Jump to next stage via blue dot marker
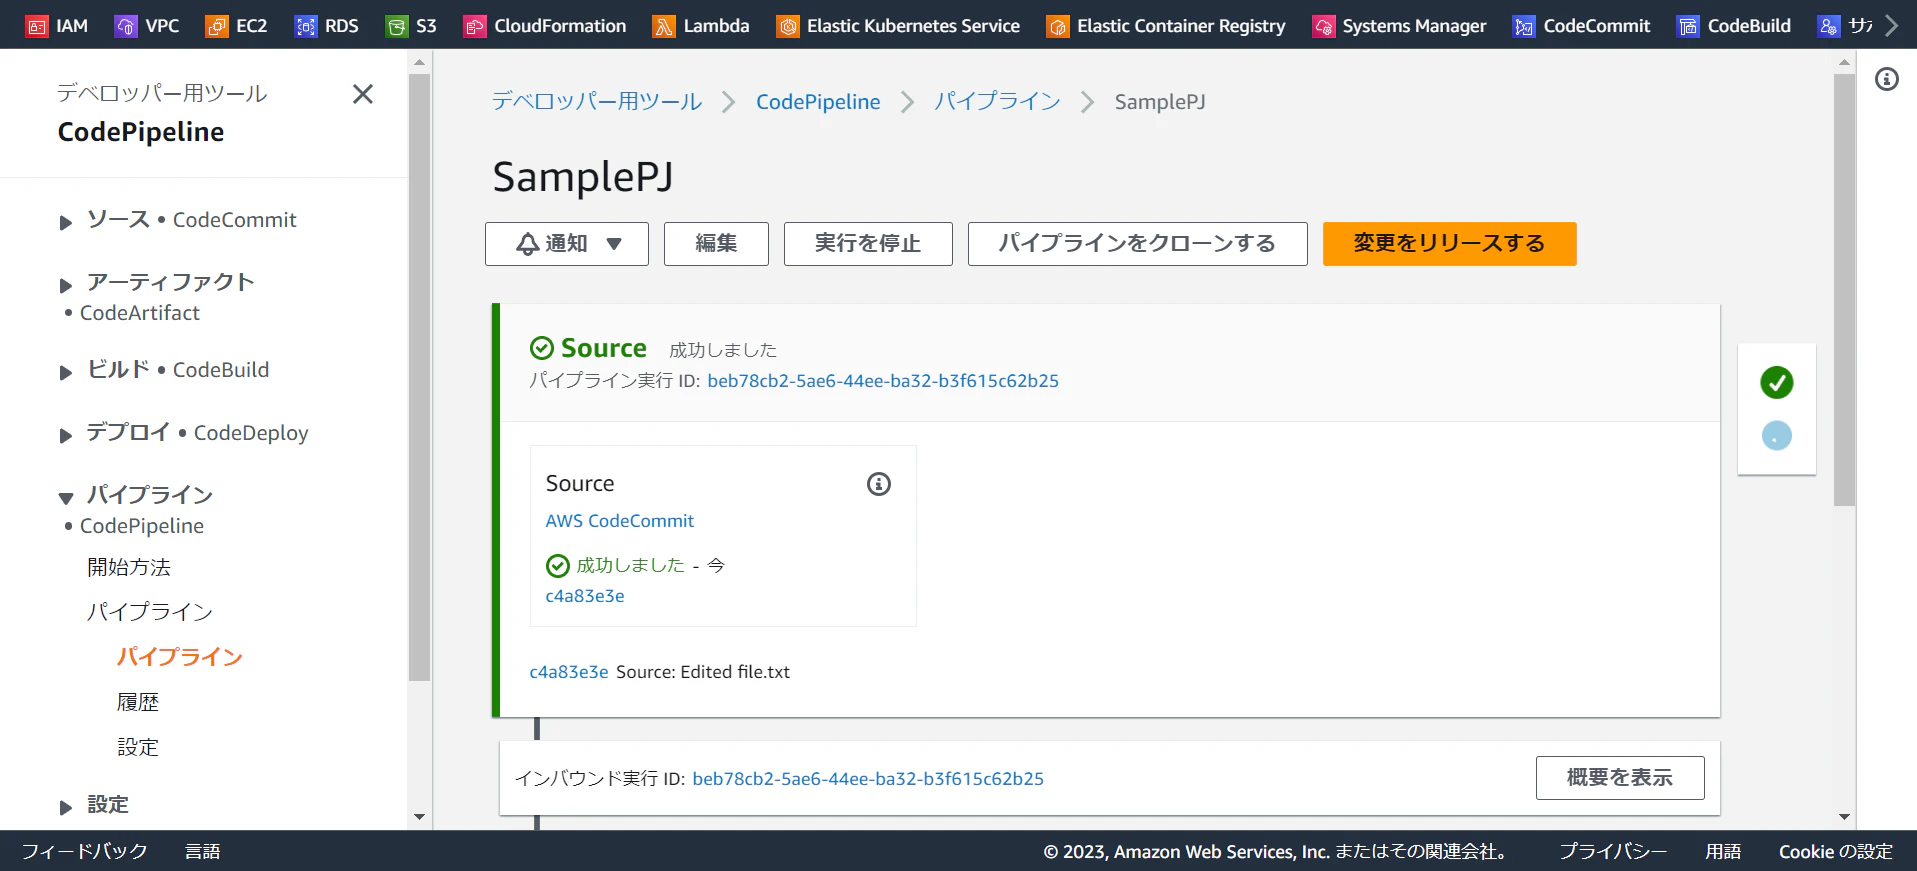Viewport: 1917px width, 871px height. (1777, 435)
